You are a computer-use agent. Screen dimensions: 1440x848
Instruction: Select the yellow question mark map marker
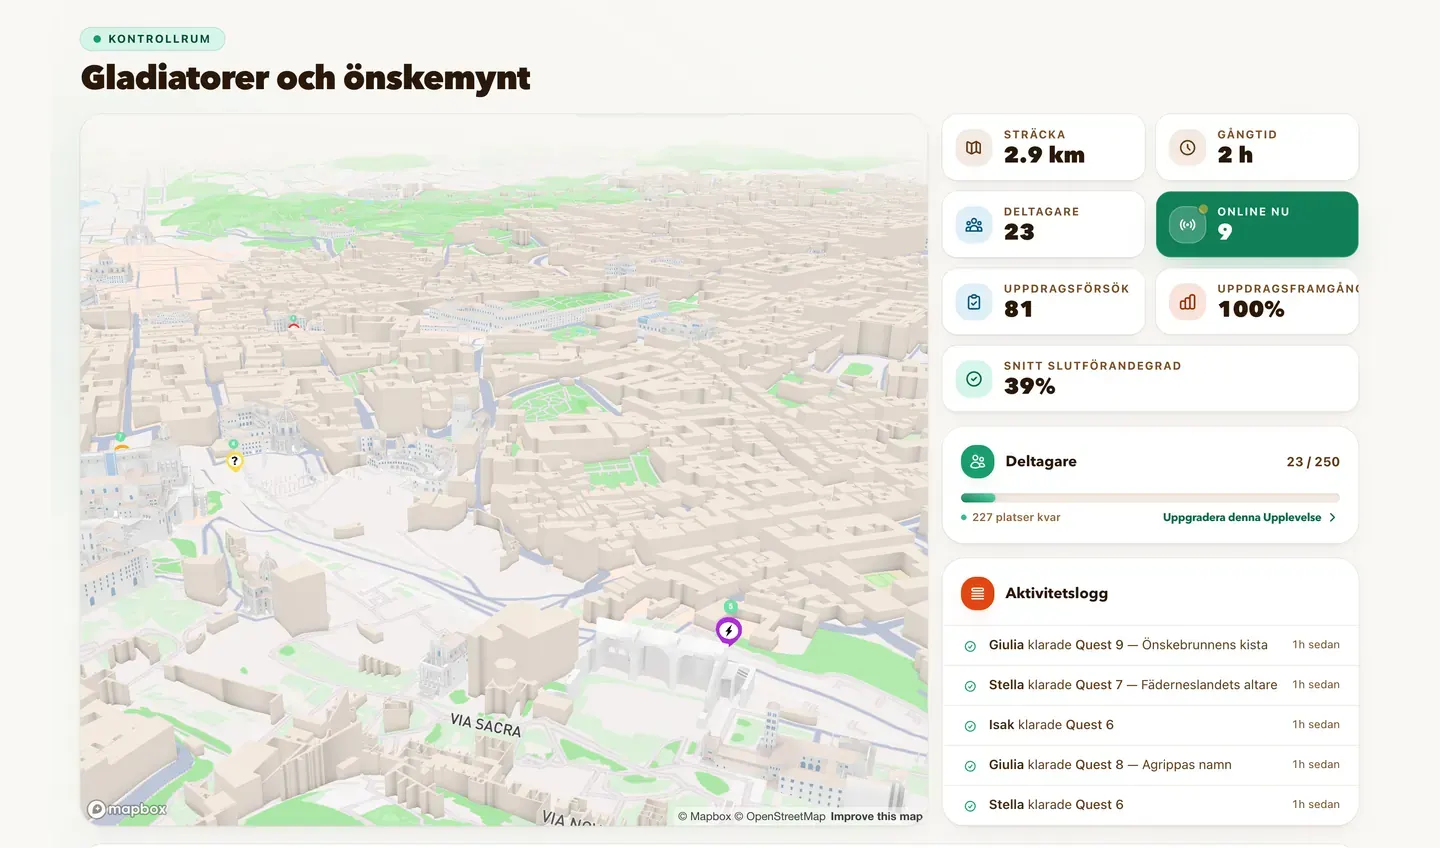pyautogui.click(x=235, y=461)
